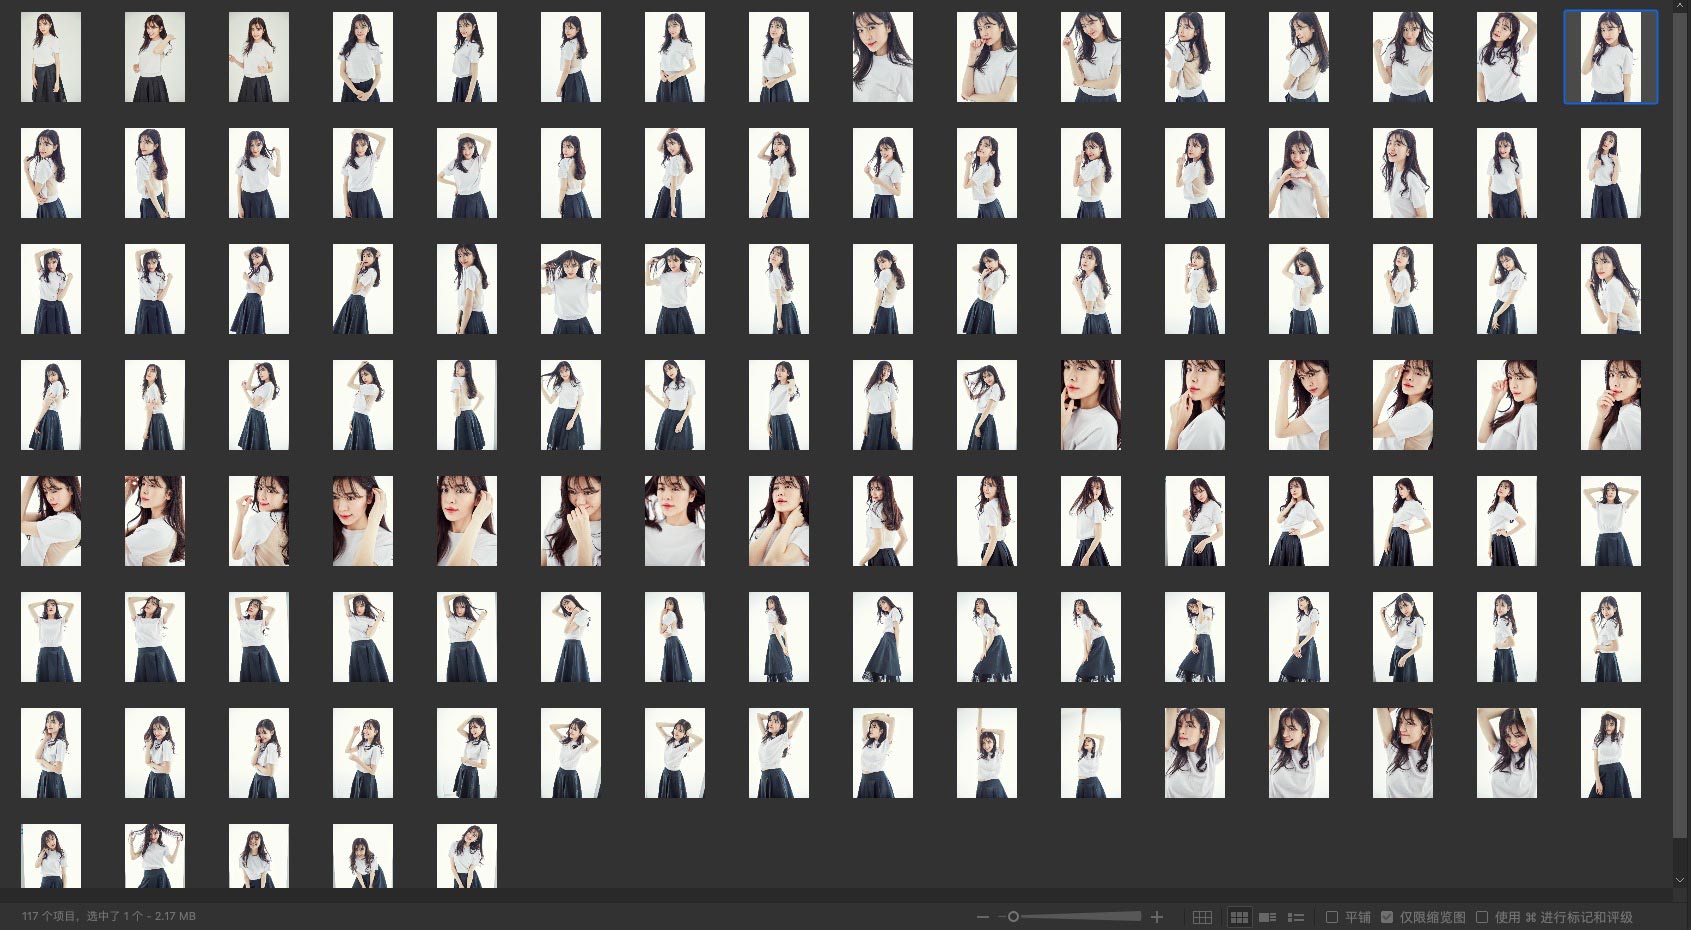Switch to thumbnails view icon
1691x930 pixels.
point(1239,917)
